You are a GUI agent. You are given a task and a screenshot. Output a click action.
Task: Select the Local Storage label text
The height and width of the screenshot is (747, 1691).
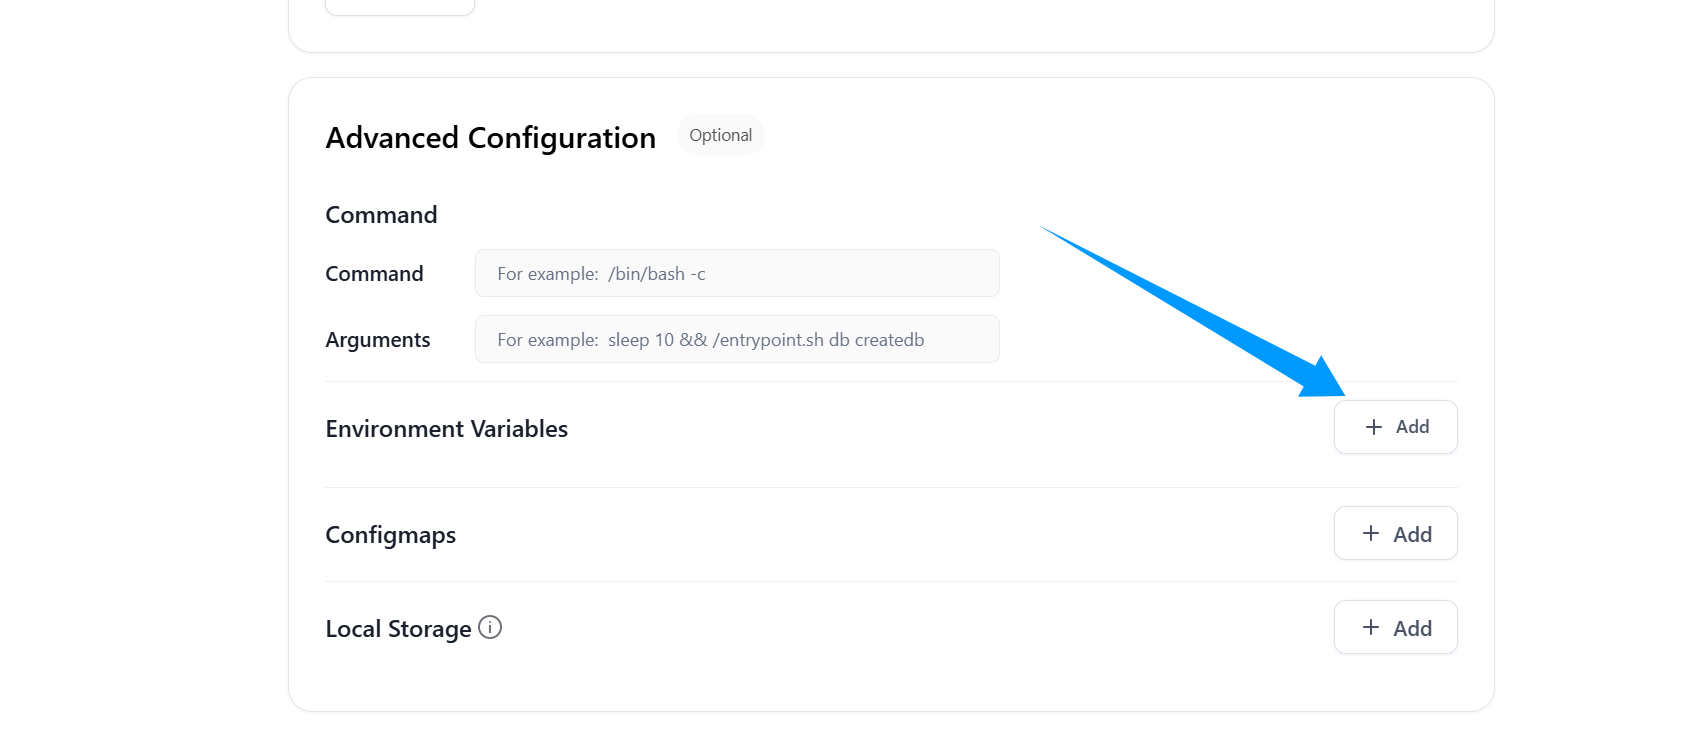pyautogui.click(x=398, y=629)
